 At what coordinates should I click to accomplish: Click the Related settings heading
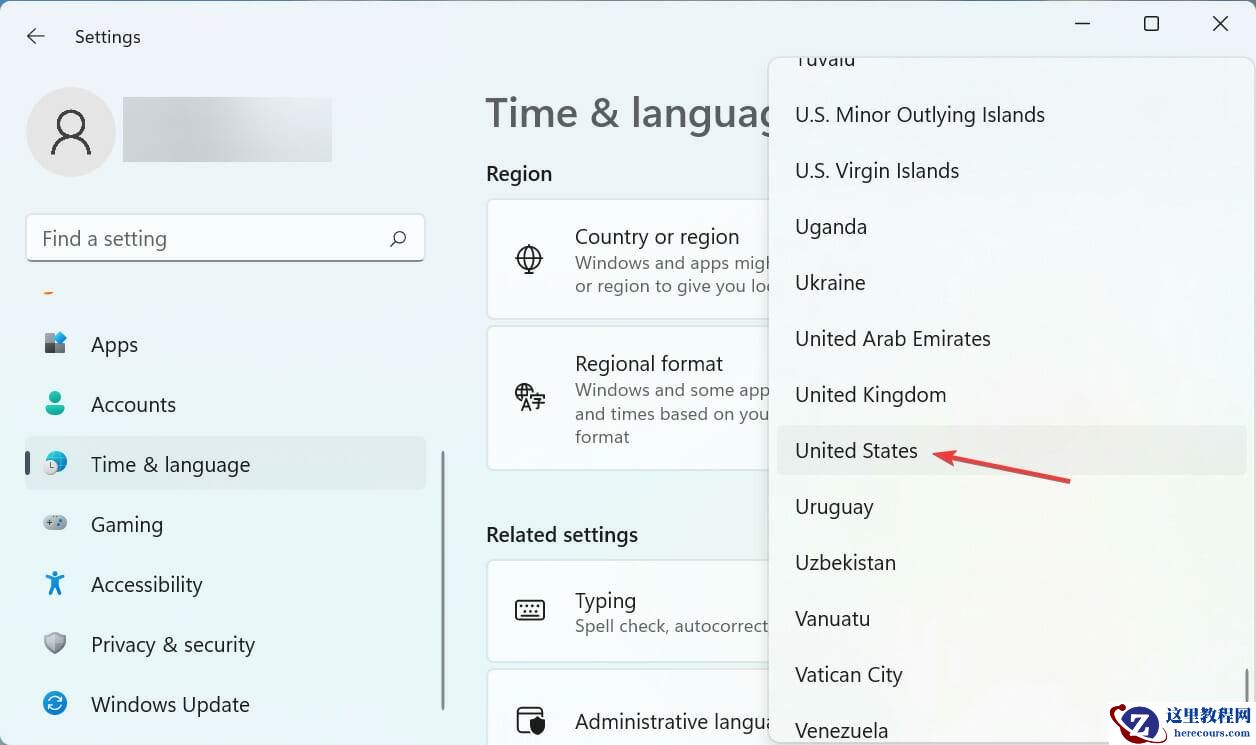[562, 535]
